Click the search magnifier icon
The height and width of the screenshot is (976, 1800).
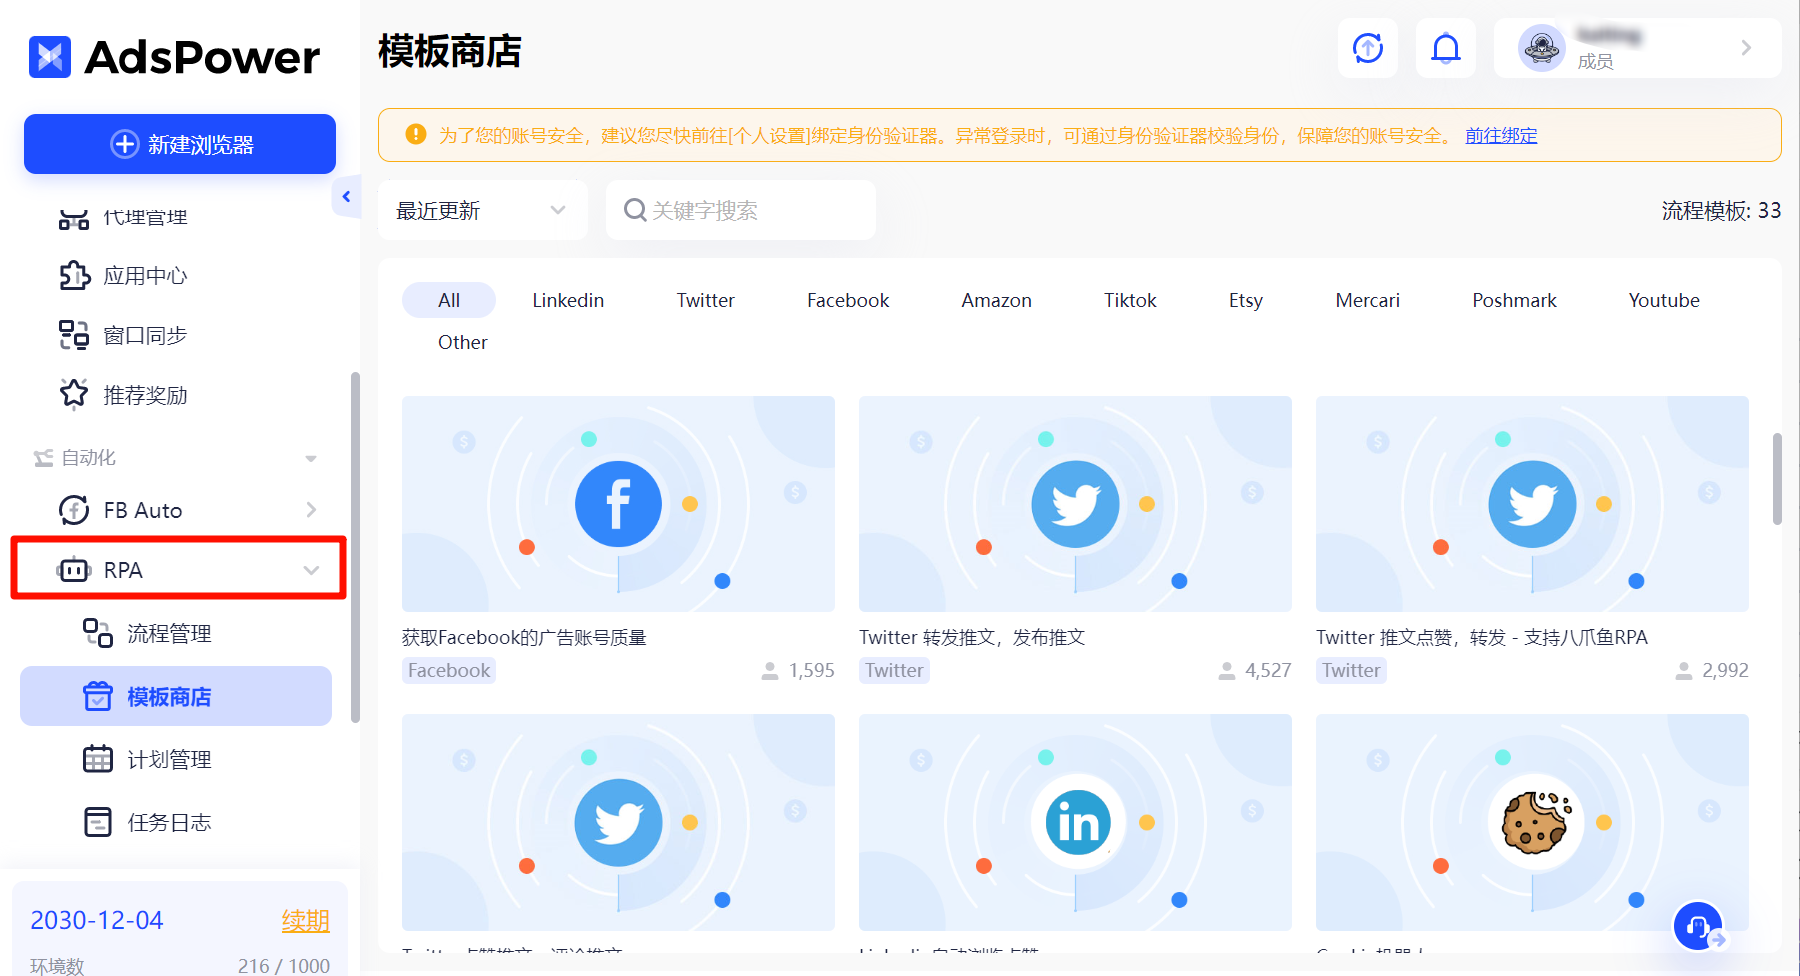click(634, 210)
